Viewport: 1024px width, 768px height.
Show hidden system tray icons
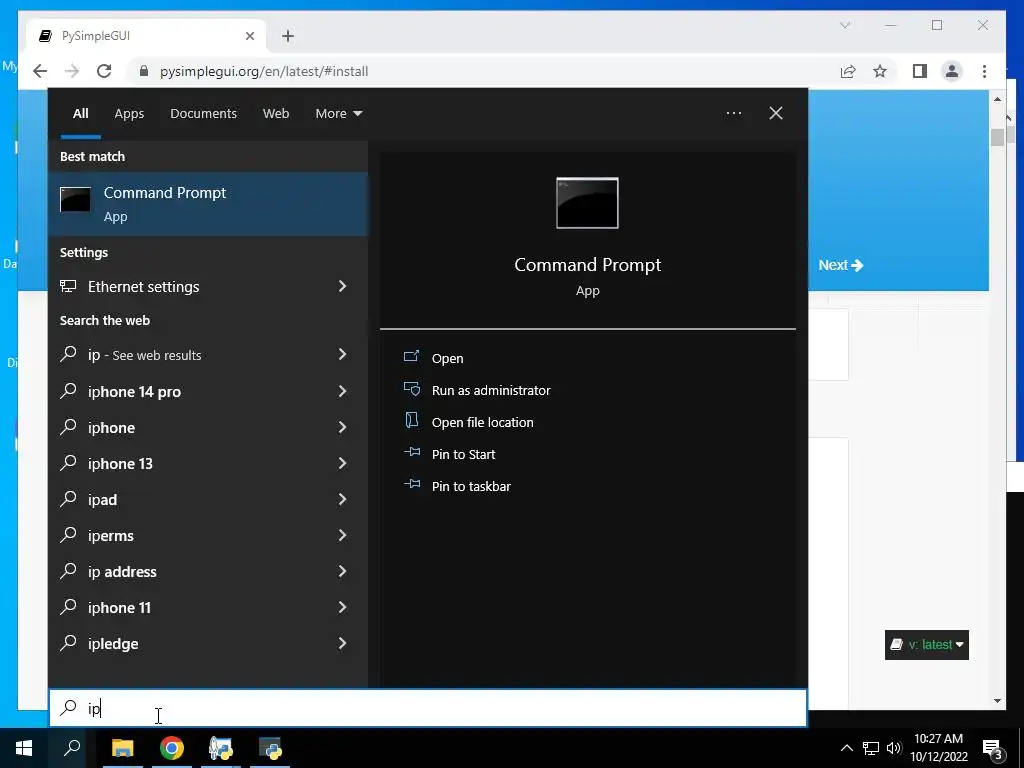pos(846,748)
